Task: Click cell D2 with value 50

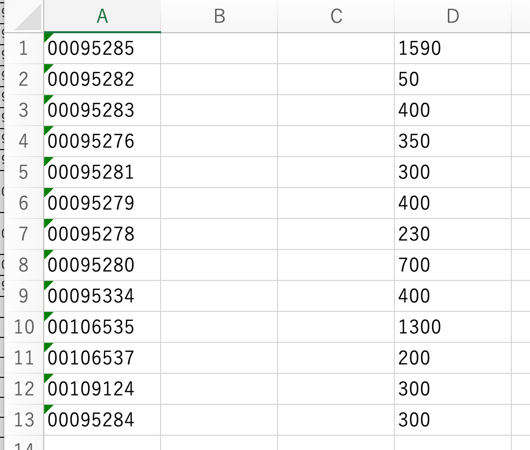Action: [453, 79]
